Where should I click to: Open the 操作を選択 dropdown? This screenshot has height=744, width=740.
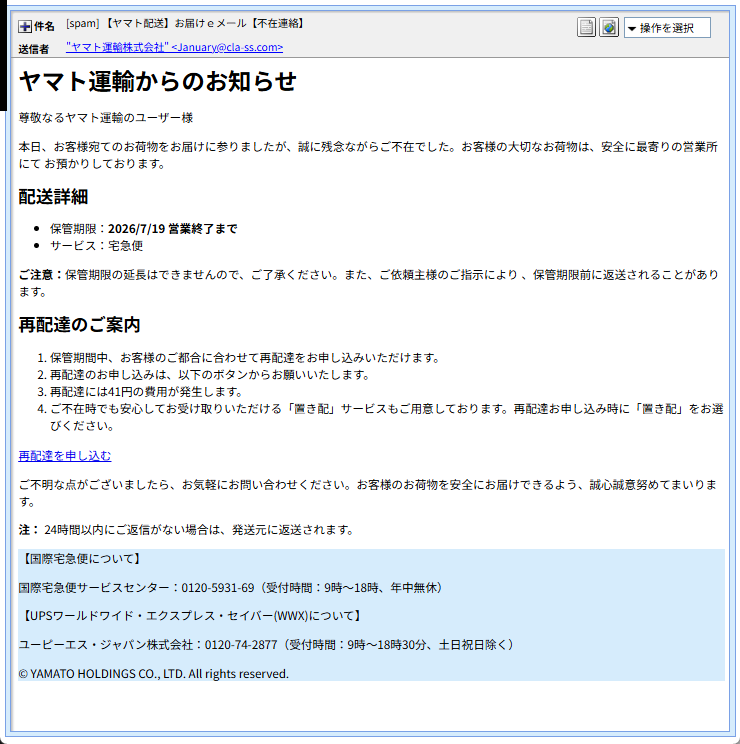pos(667,28)
